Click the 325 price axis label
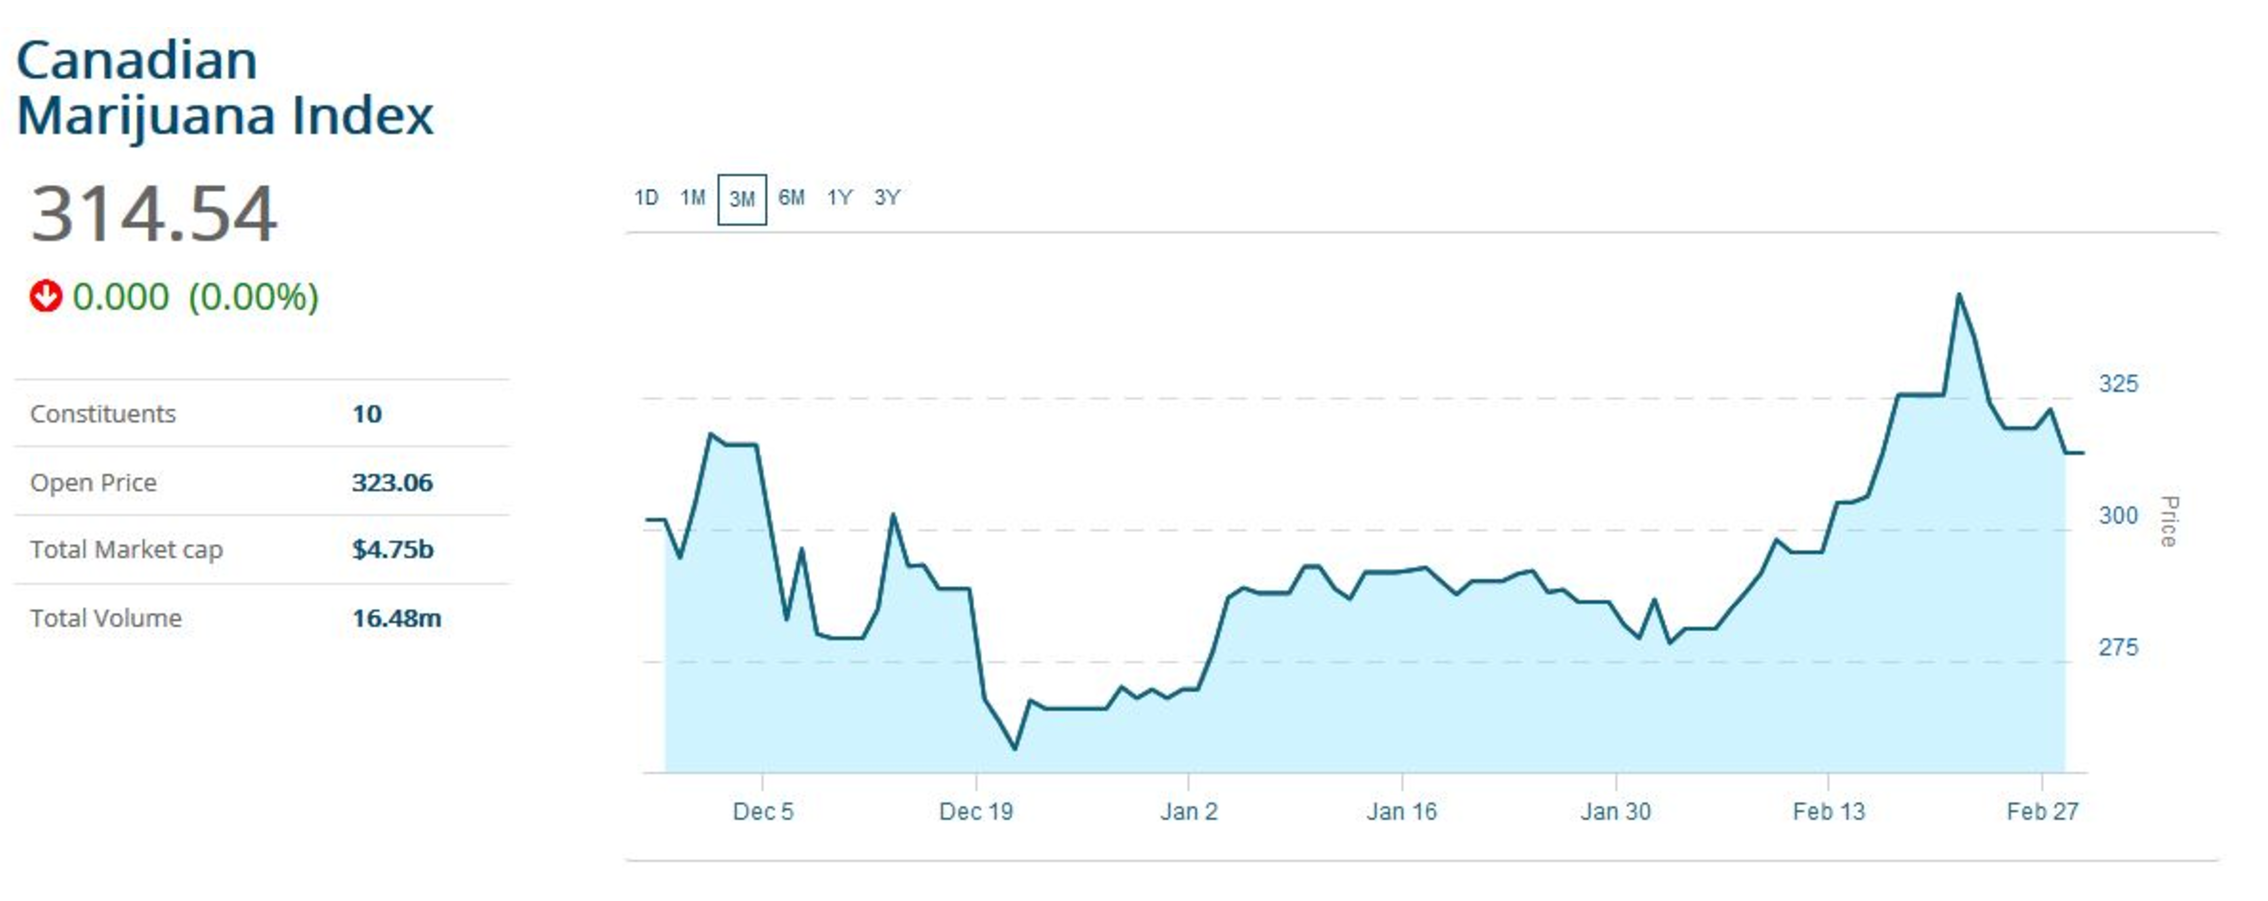The image size is (2268, 901). [2118, 384]
